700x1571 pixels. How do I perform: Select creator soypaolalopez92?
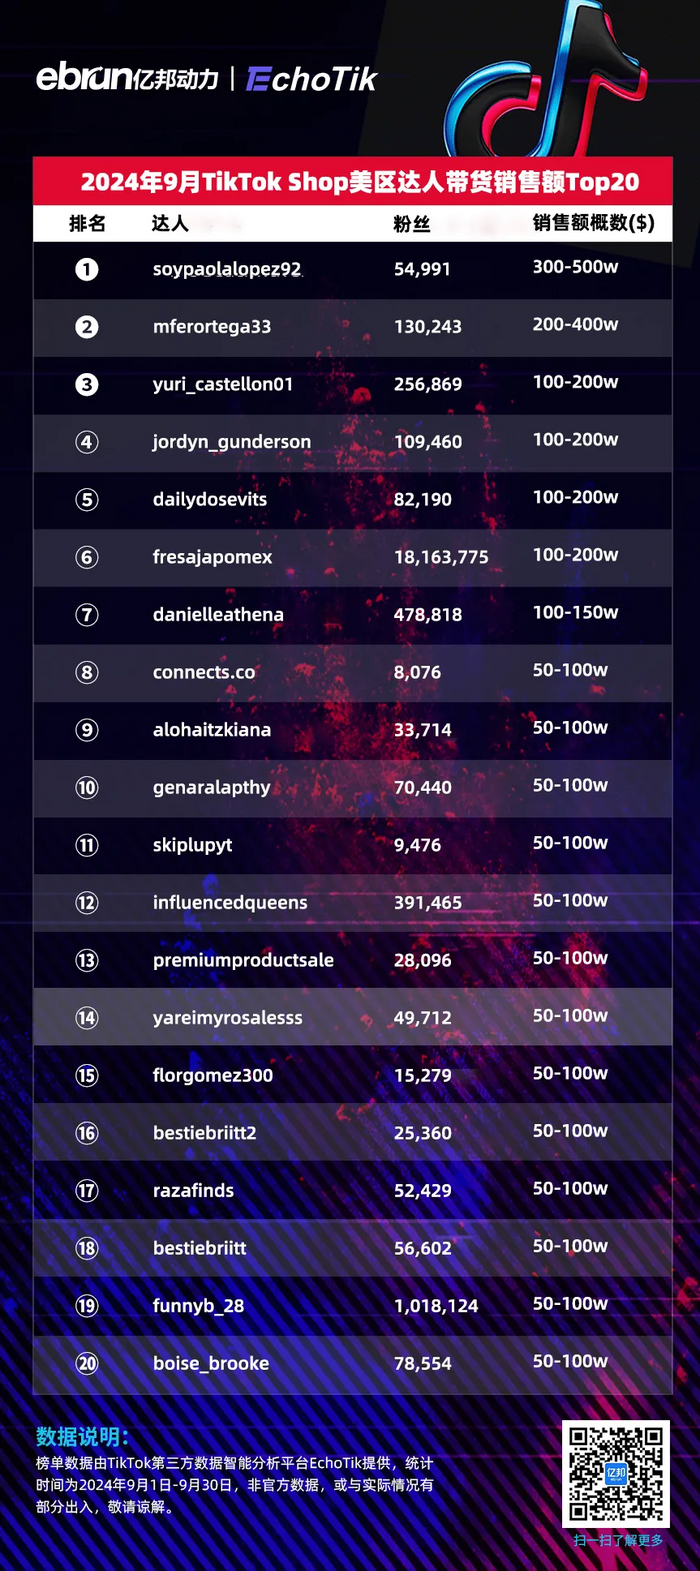[227, 269]
